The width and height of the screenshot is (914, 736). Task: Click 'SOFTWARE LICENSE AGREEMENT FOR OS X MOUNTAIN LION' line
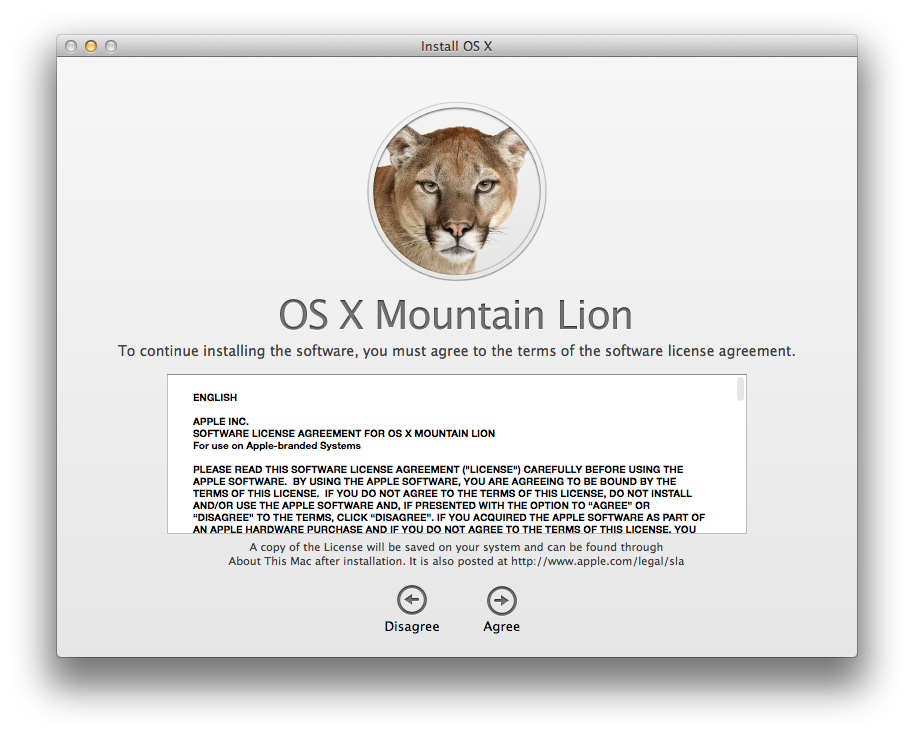(344, 434)
